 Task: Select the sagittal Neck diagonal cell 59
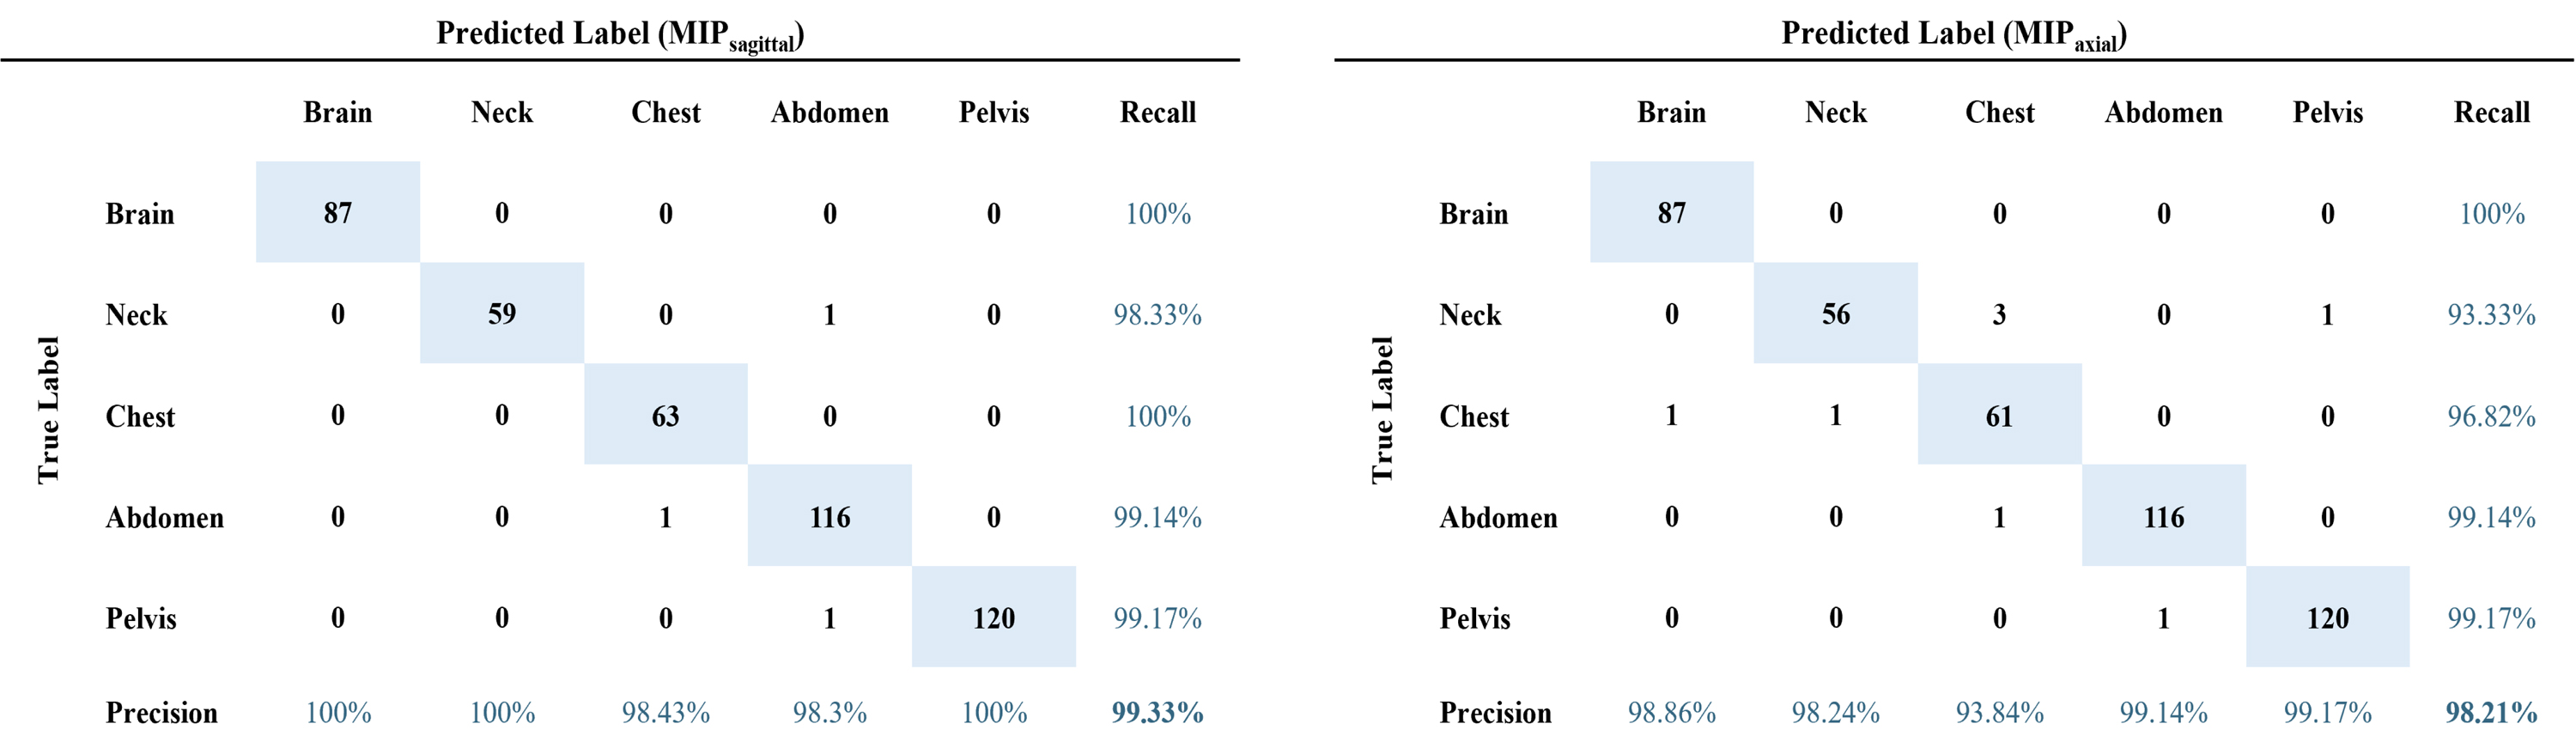(x=502, y=313)
